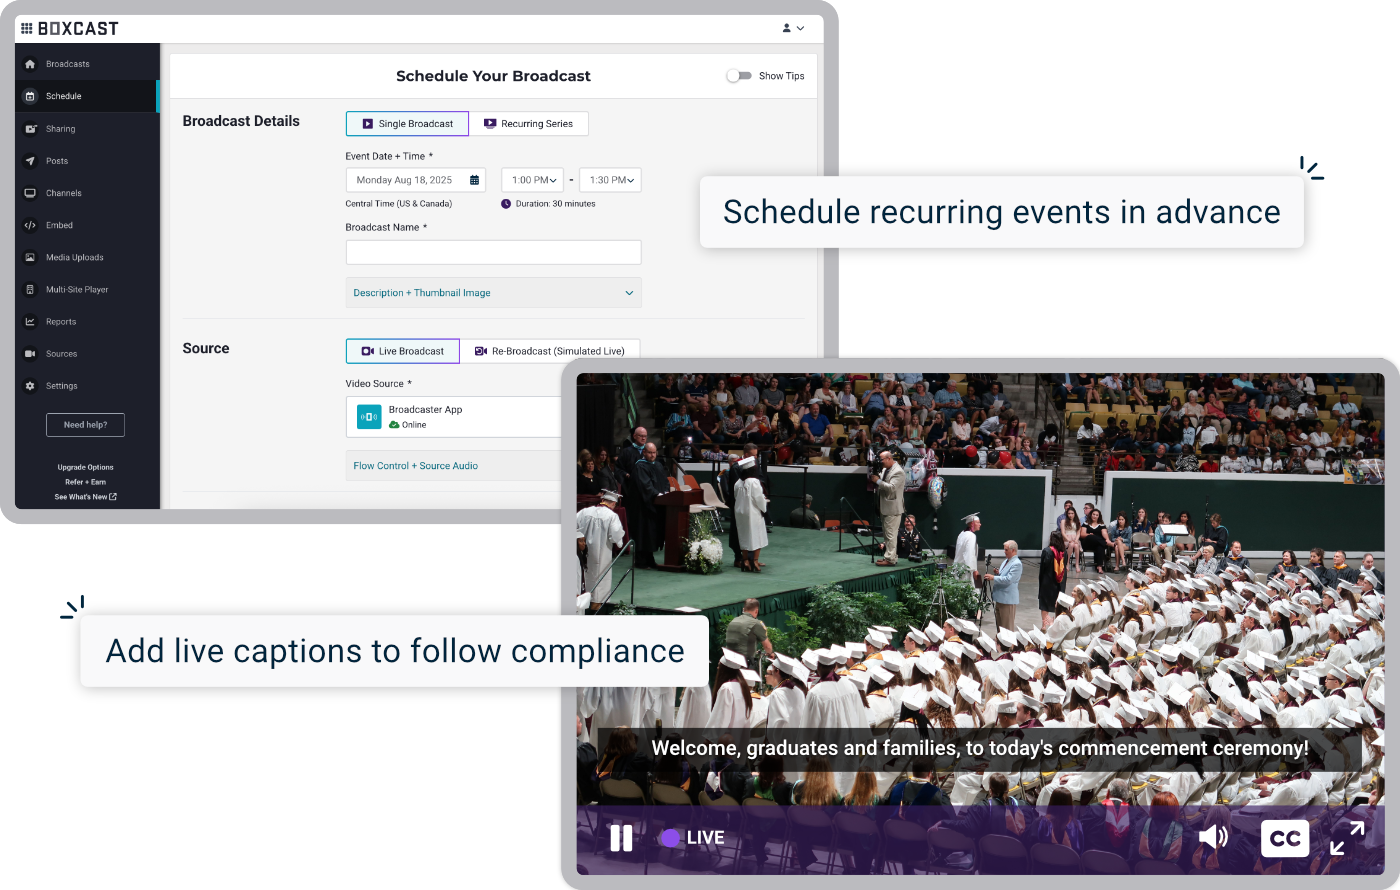
Task: Click the Broadcast Name input field
Action: tap(494, 252)
